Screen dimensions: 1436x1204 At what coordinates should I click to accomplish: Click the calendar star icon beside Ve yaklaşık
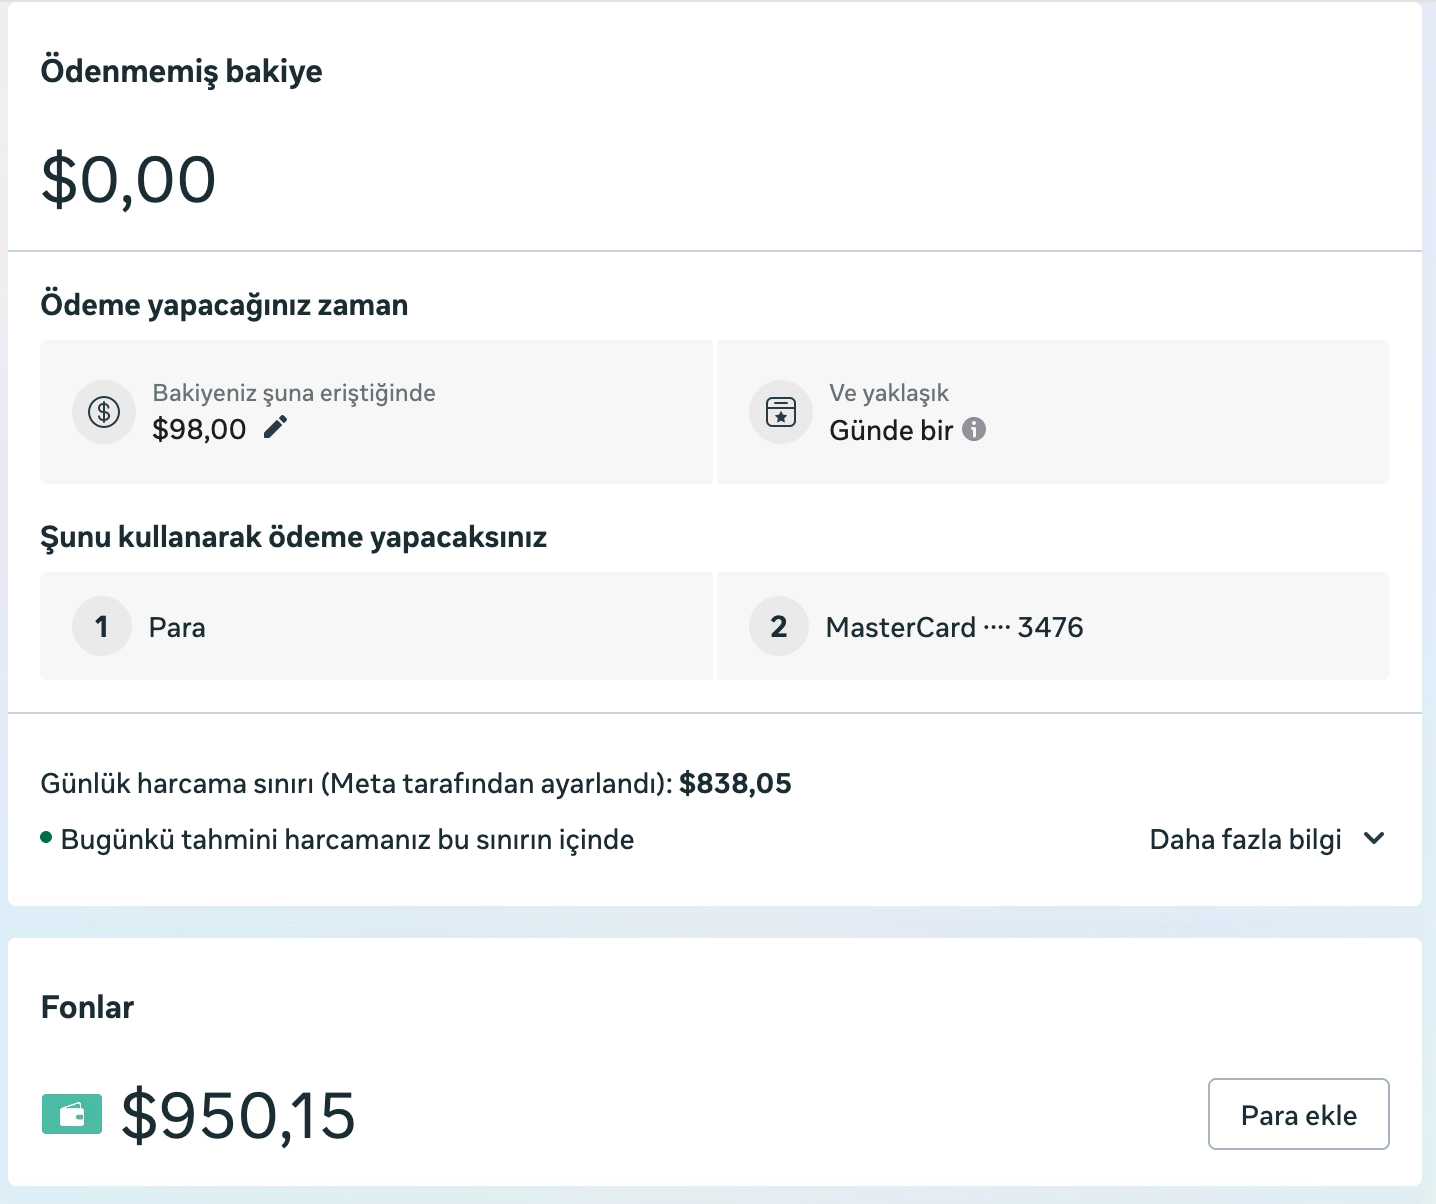(781, 412)
